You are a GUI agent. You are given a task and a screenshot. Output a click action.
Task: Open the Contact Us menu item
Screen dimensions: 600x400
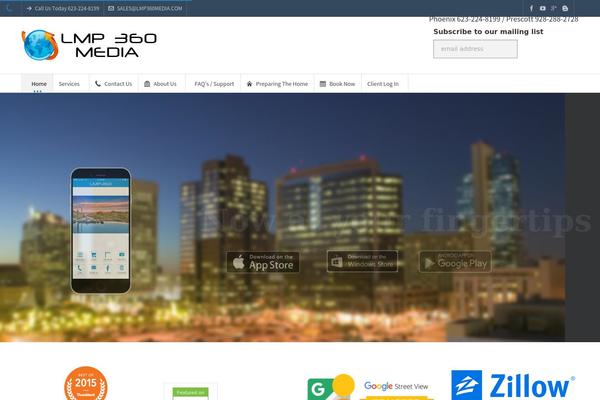click(x=113, y=84)
